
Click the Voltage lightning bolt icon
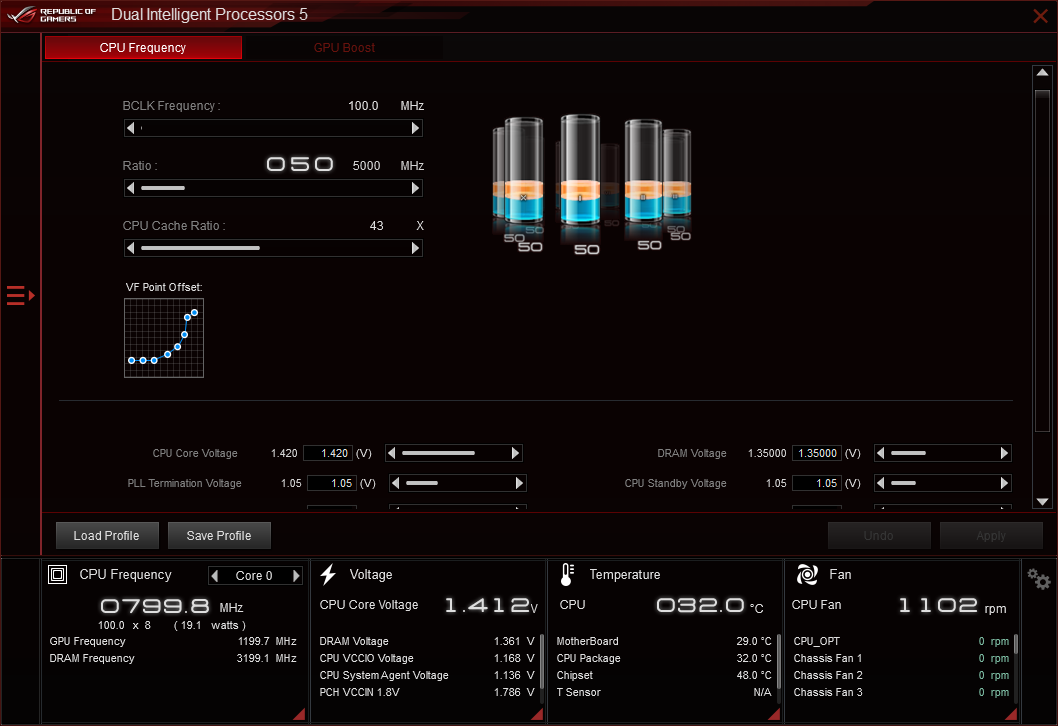pyautogui.click(x=328, y=575)
